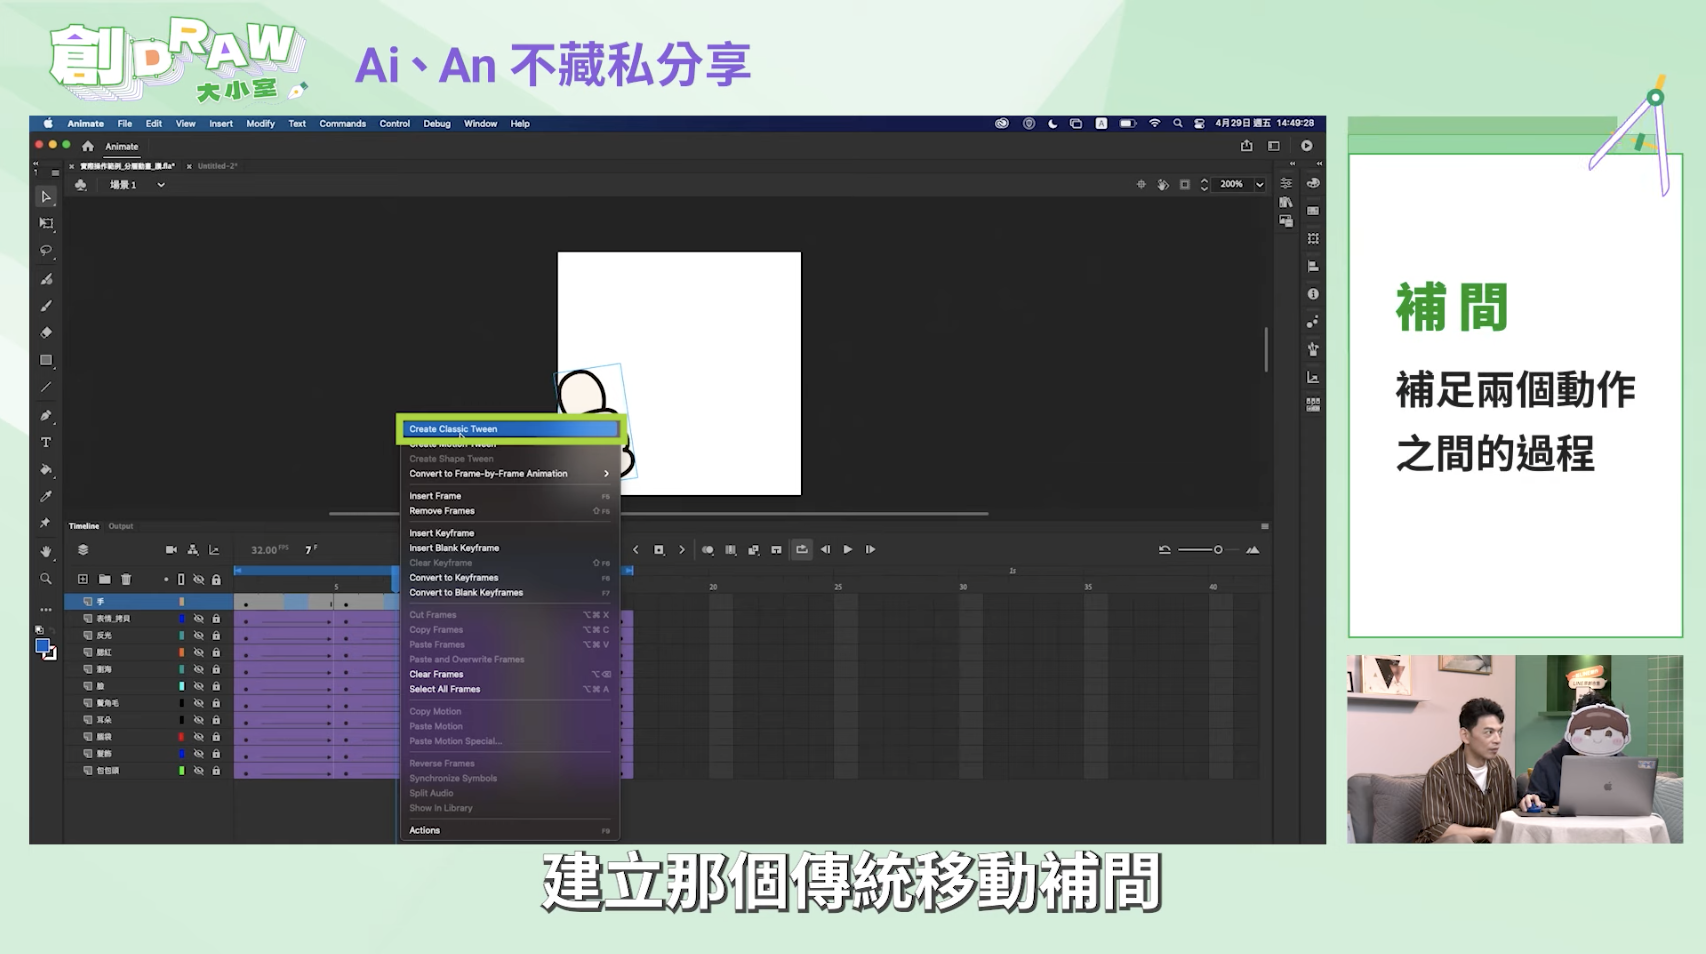Expand Convert to Frame-by-Frame Animation submenu
This screenshot has height=954, width=1706.
click(508, 474)
